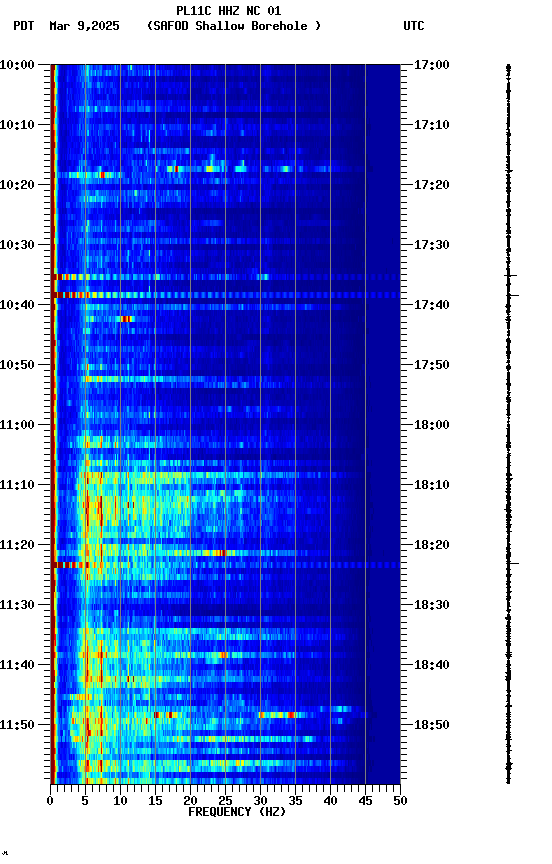Click the '11:40' PDT time label
The width and height of the screenshot is (552, 864).
[x=17, y=665]
